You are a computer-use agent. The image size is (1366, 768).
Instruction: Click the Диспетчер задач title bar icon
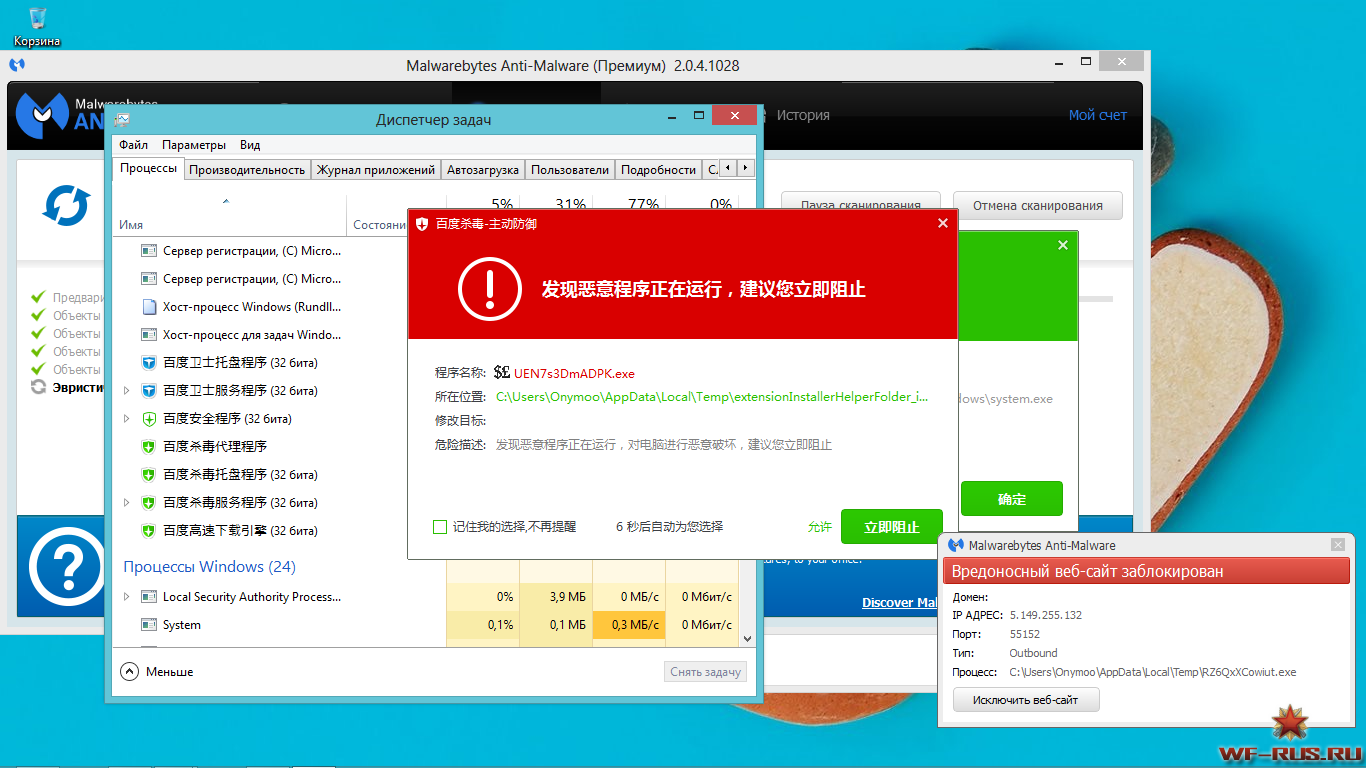(121, 120)
